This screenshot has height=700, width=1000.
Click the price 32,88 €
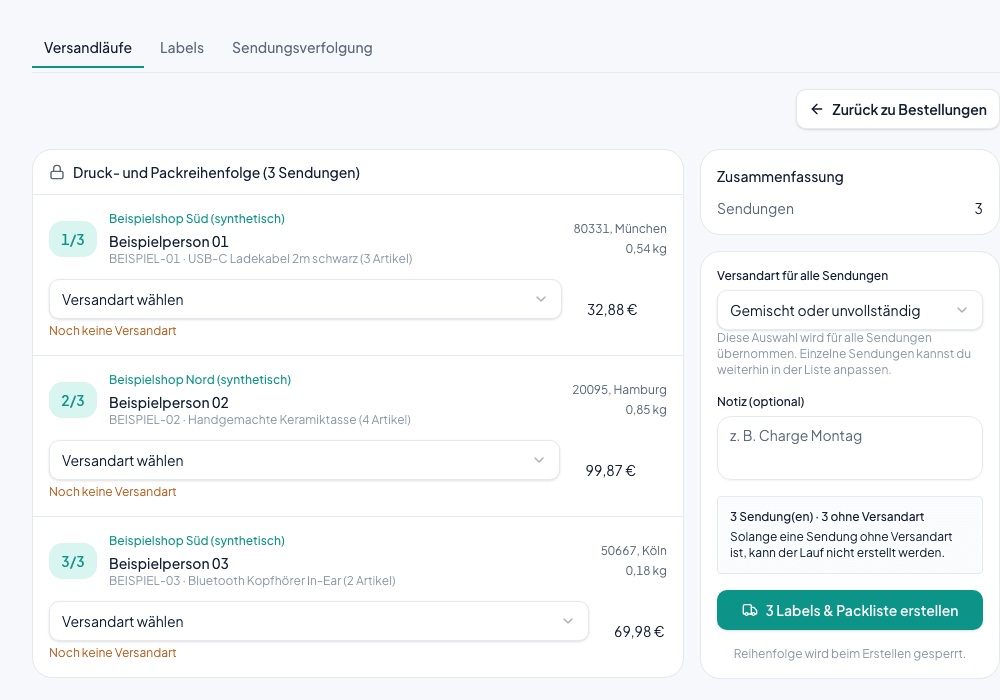coord(612,310)
